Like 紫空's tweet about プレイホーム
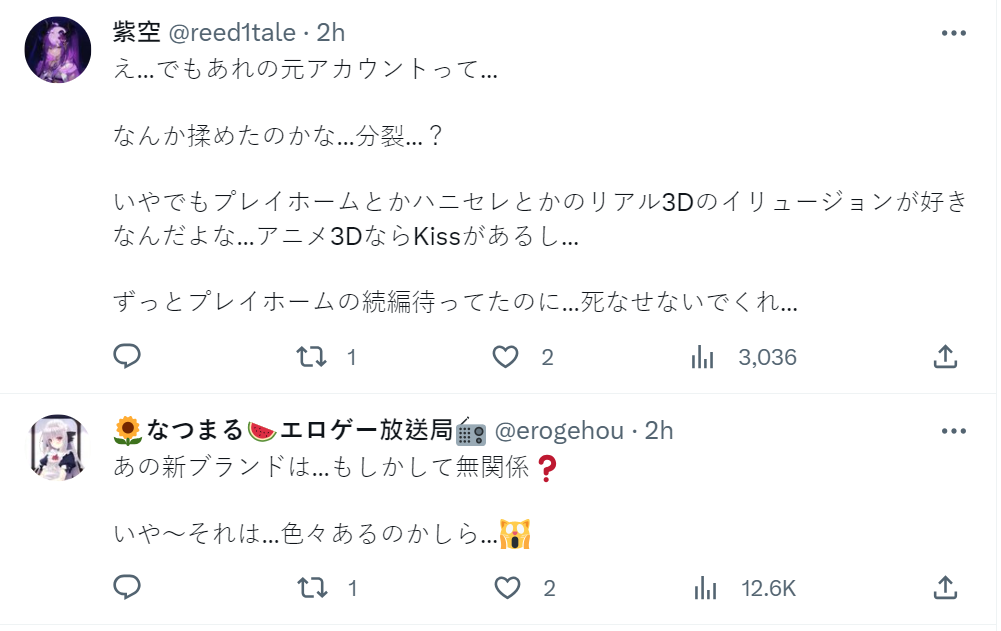 click(508, 357)
